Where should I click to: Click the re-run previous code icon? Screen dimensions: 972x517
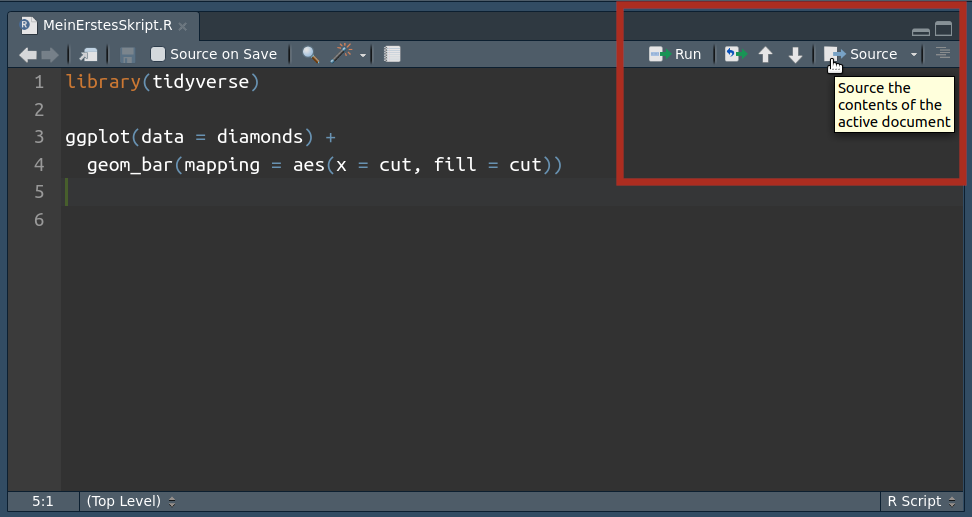pyautogui.click(x=735, y=55)
